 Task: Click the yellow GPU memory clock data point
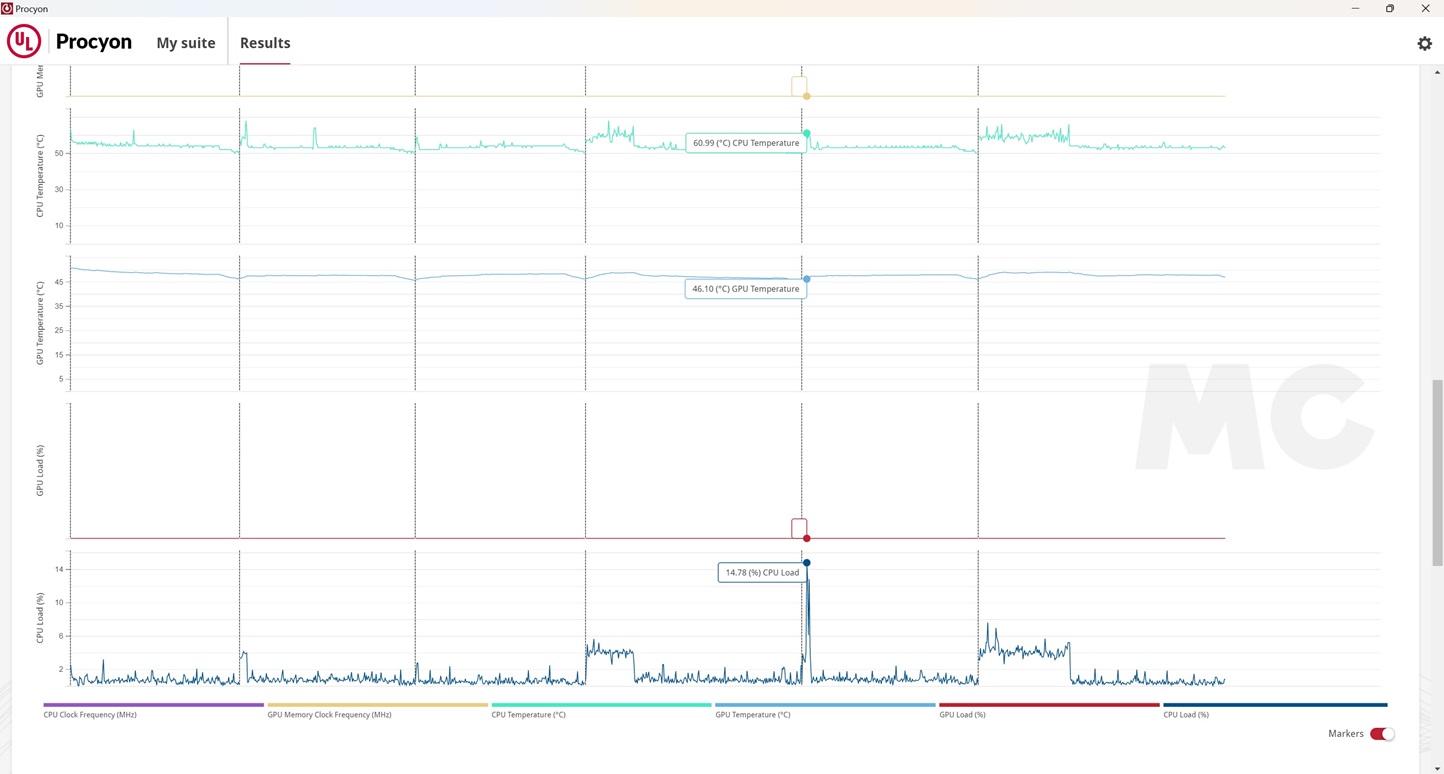[x=806, y=96]
